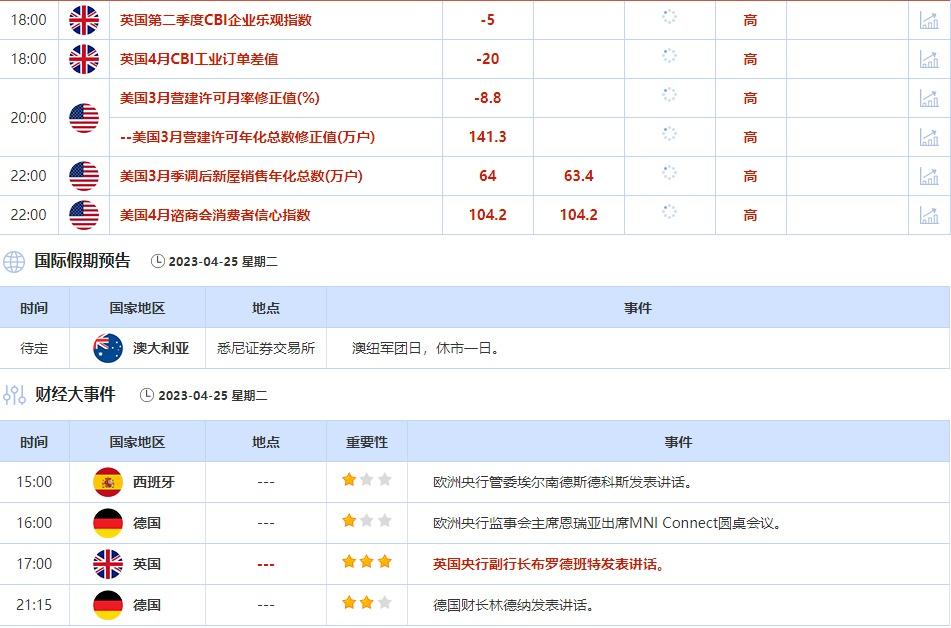Open chart icon for 英国第二季度CBI企业乐观指数
The height and width of the screenshot is (628, 951).
(x=929, y=20)
